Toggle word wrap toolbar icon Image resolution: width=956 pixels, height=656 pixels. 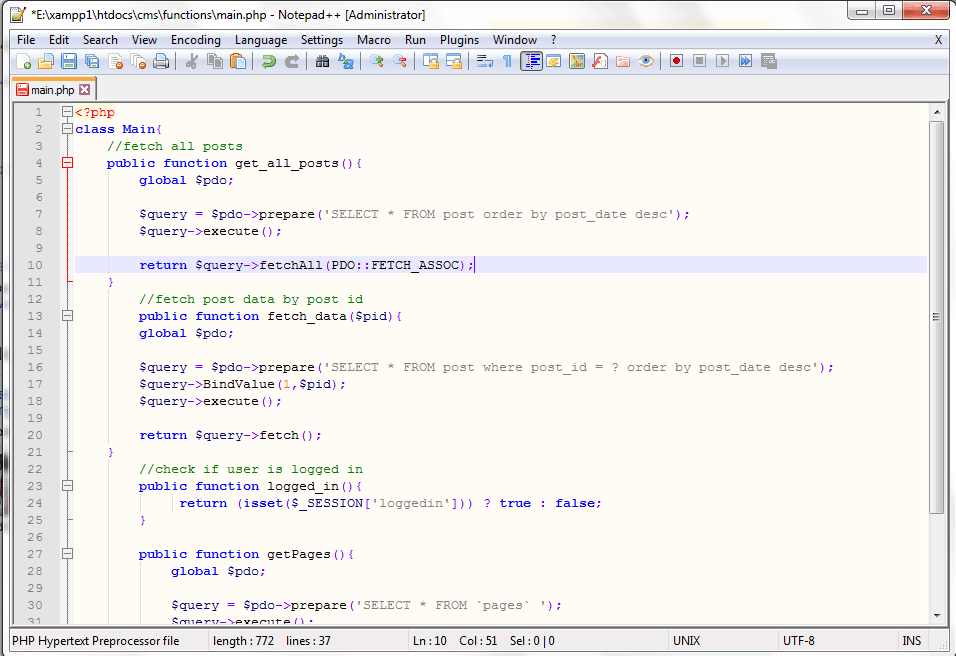(485, 61)
